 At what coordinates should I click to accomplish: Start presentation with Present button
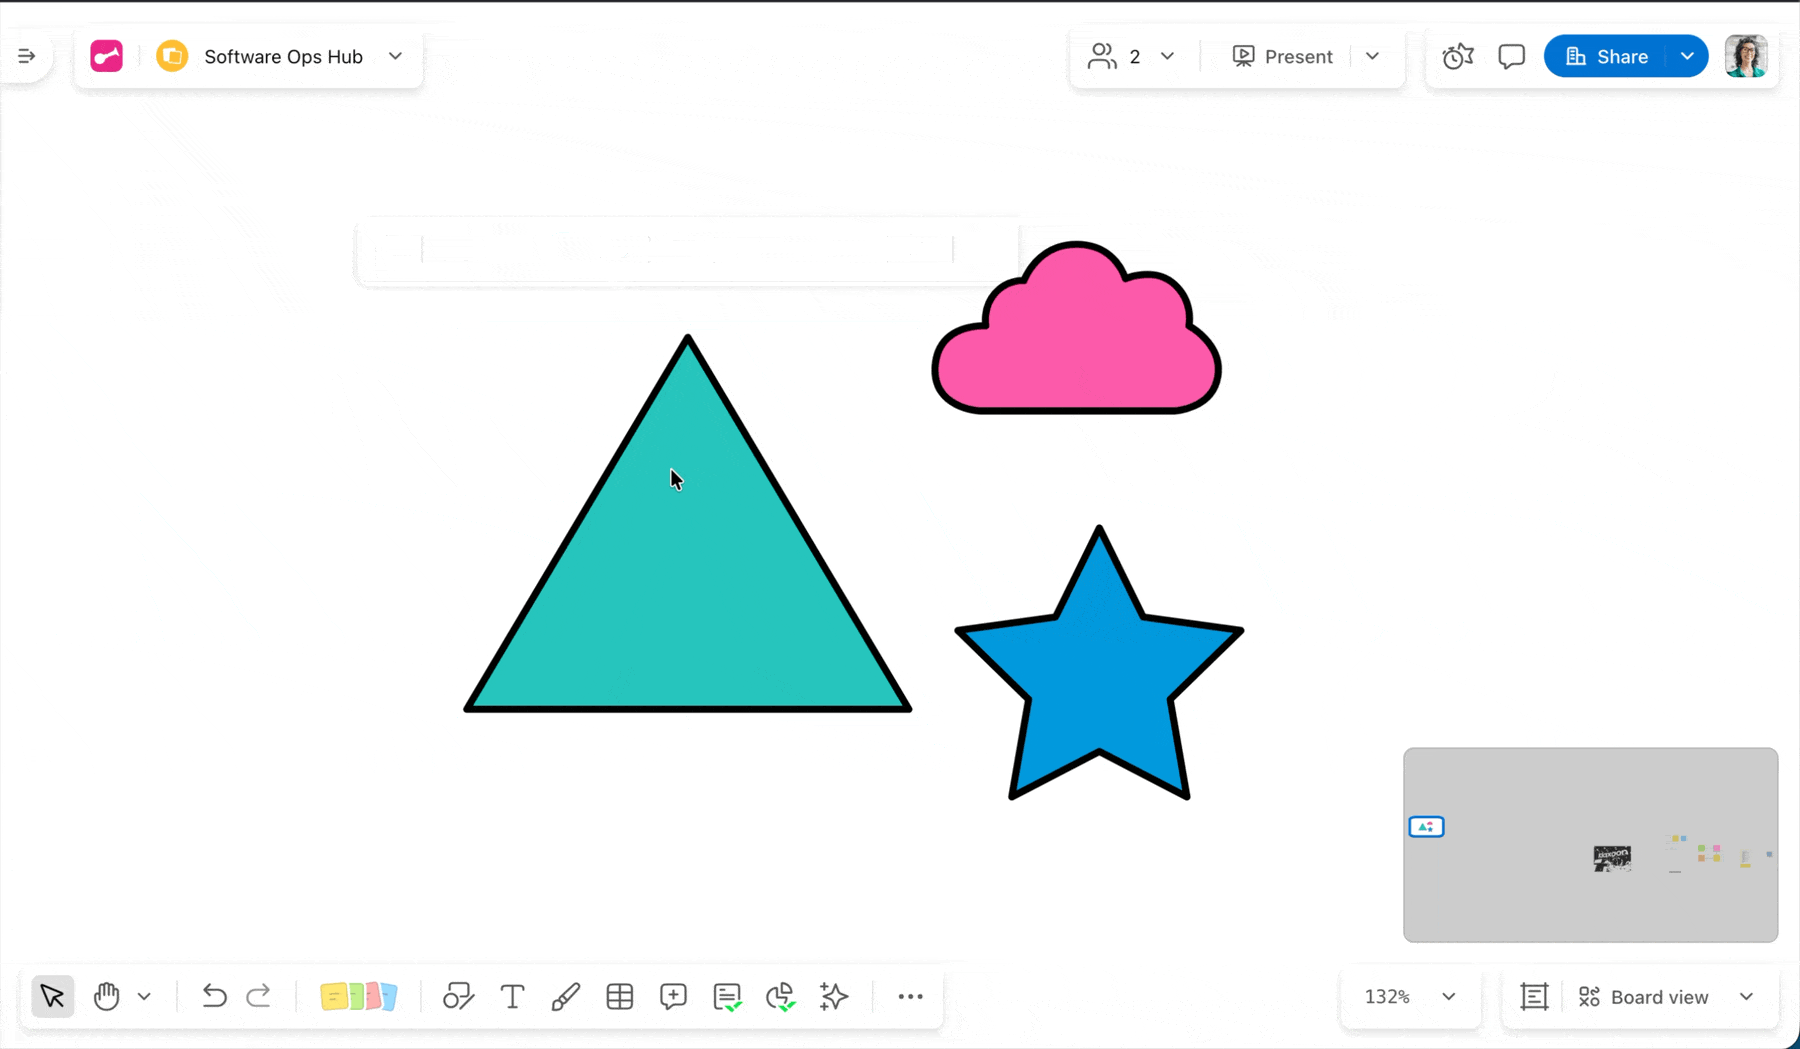pyautogui.click(x=1283, y=57)
